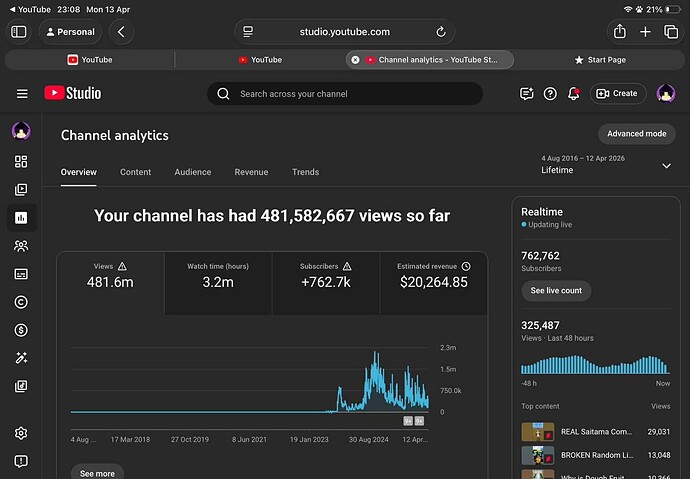Viewport: 690px width, 479px height.
Task: Switch to the Revenue tab
Action: point(251,172)
